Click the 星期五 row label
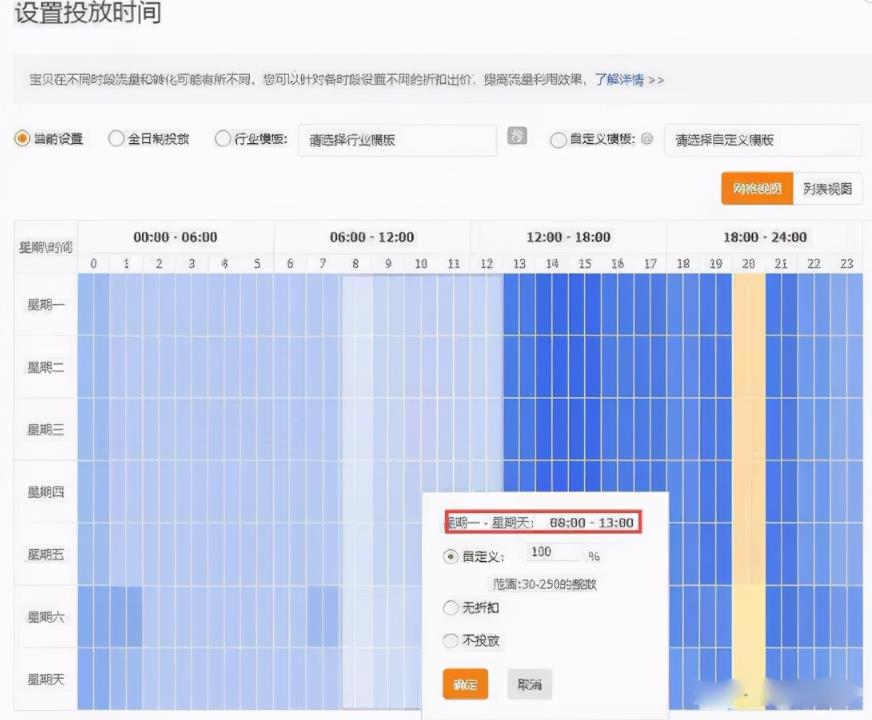 (x=46, y=554)
